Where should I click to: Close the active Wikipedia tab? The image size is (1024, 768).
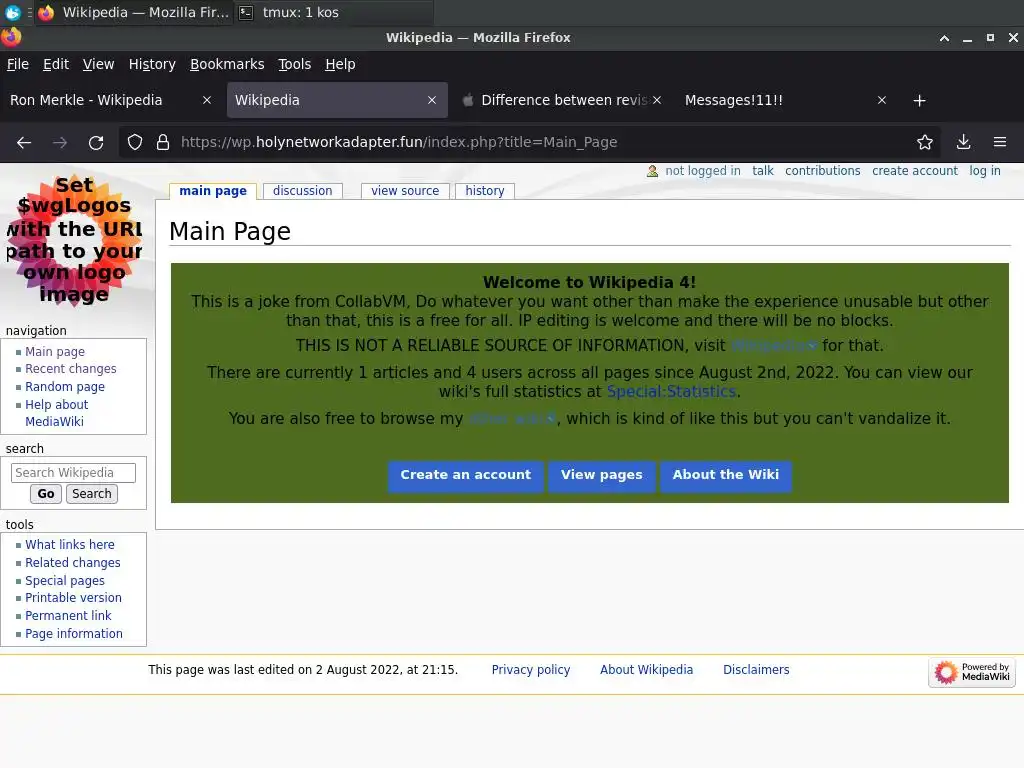(x=432, y=100)
